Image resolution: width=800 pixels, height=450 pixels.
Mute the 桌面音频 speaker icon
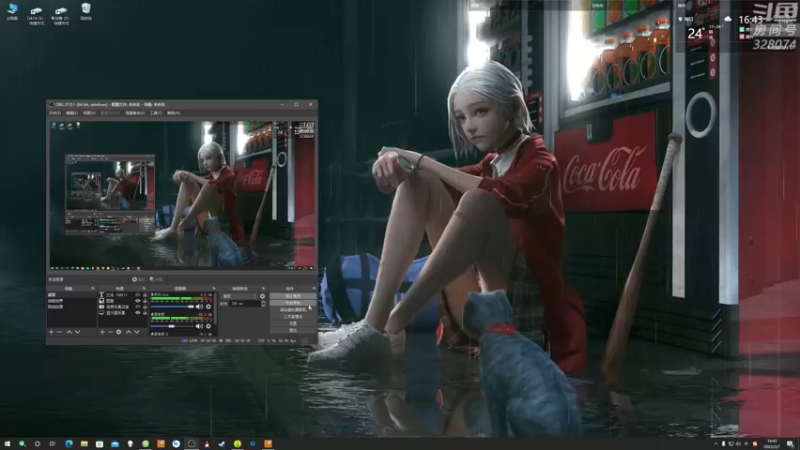(199, 326)
